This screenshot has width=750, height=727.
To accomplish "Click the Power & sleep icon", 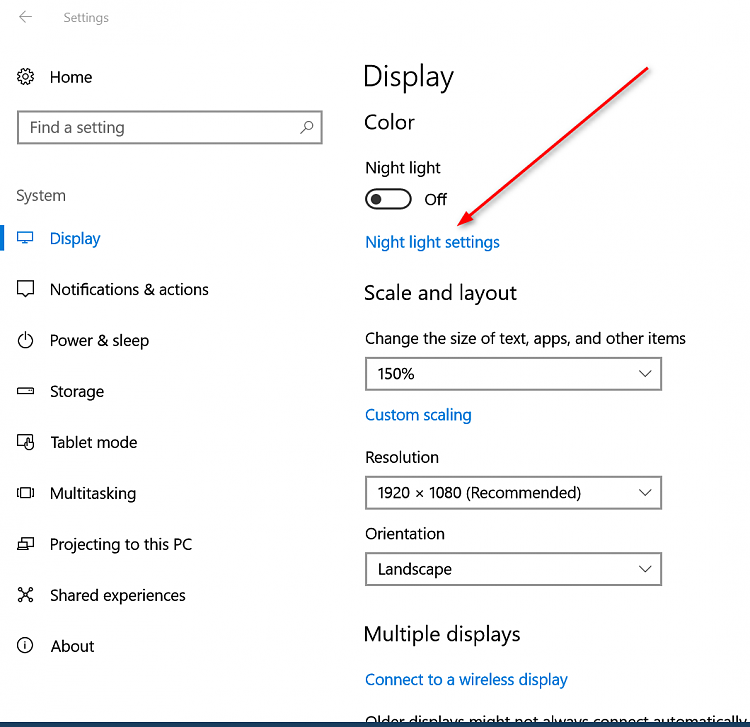I will [25, 340].
